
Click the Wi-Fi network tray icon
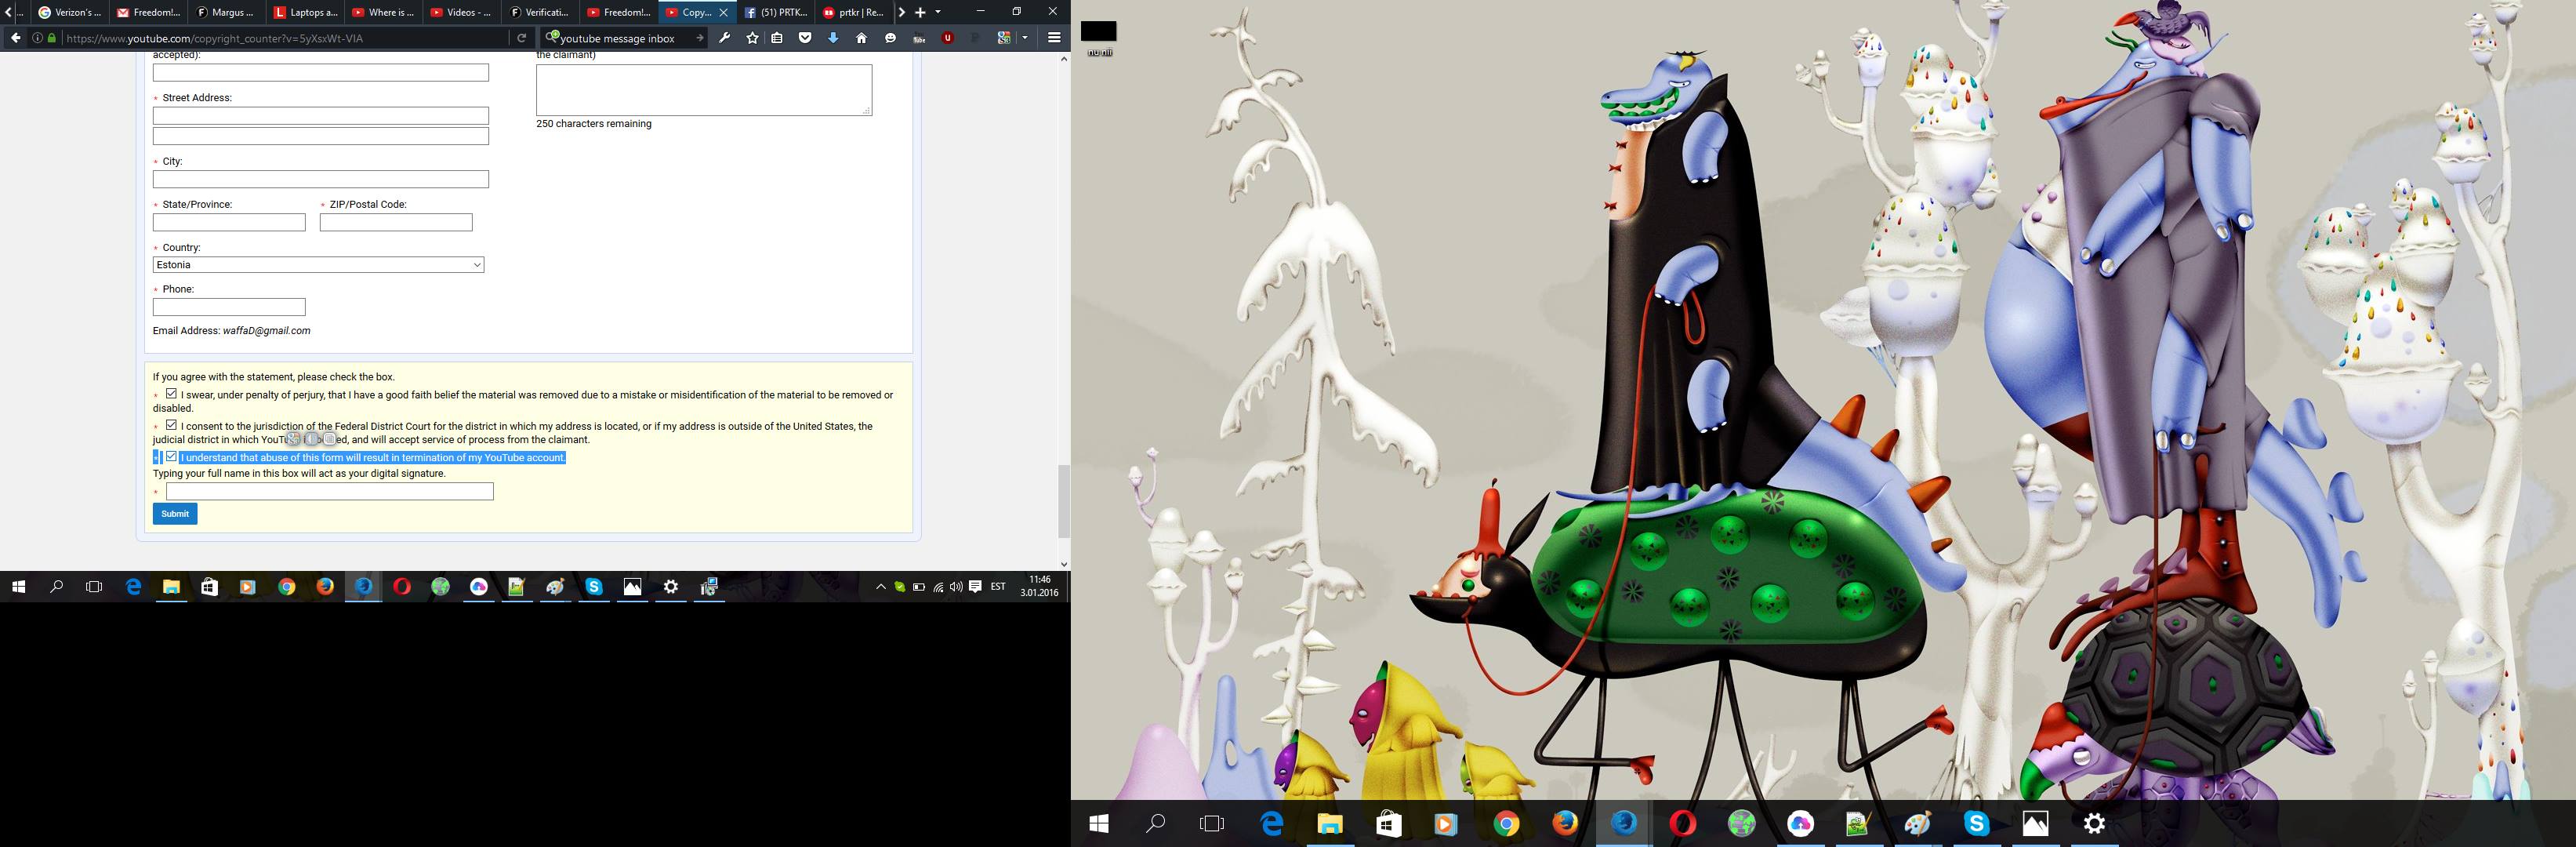click(938, 587)
